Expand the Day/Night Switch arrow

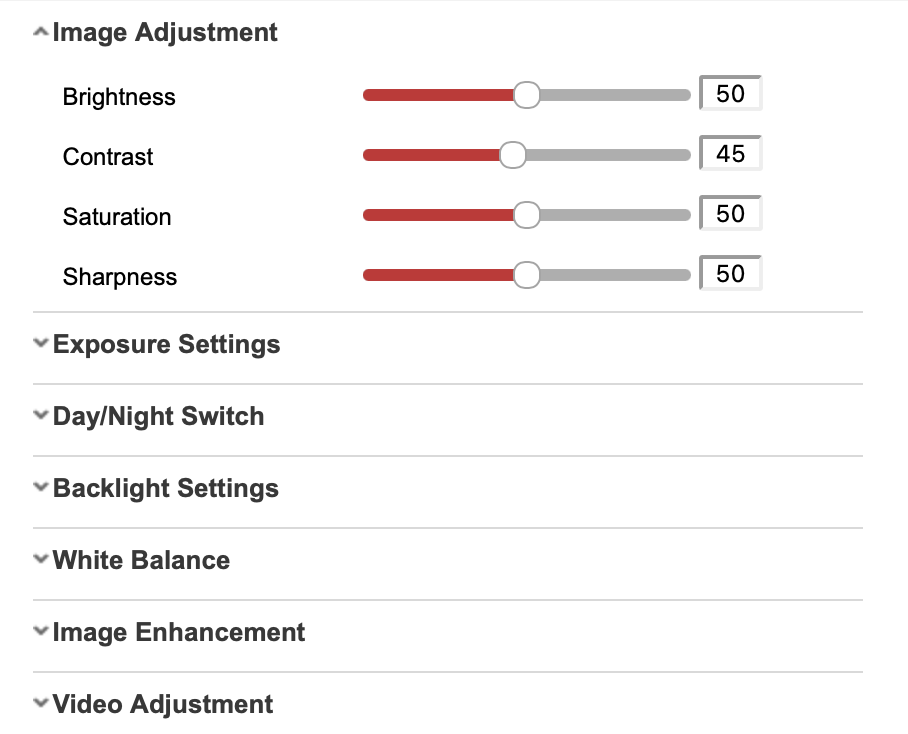click(40, 416)
